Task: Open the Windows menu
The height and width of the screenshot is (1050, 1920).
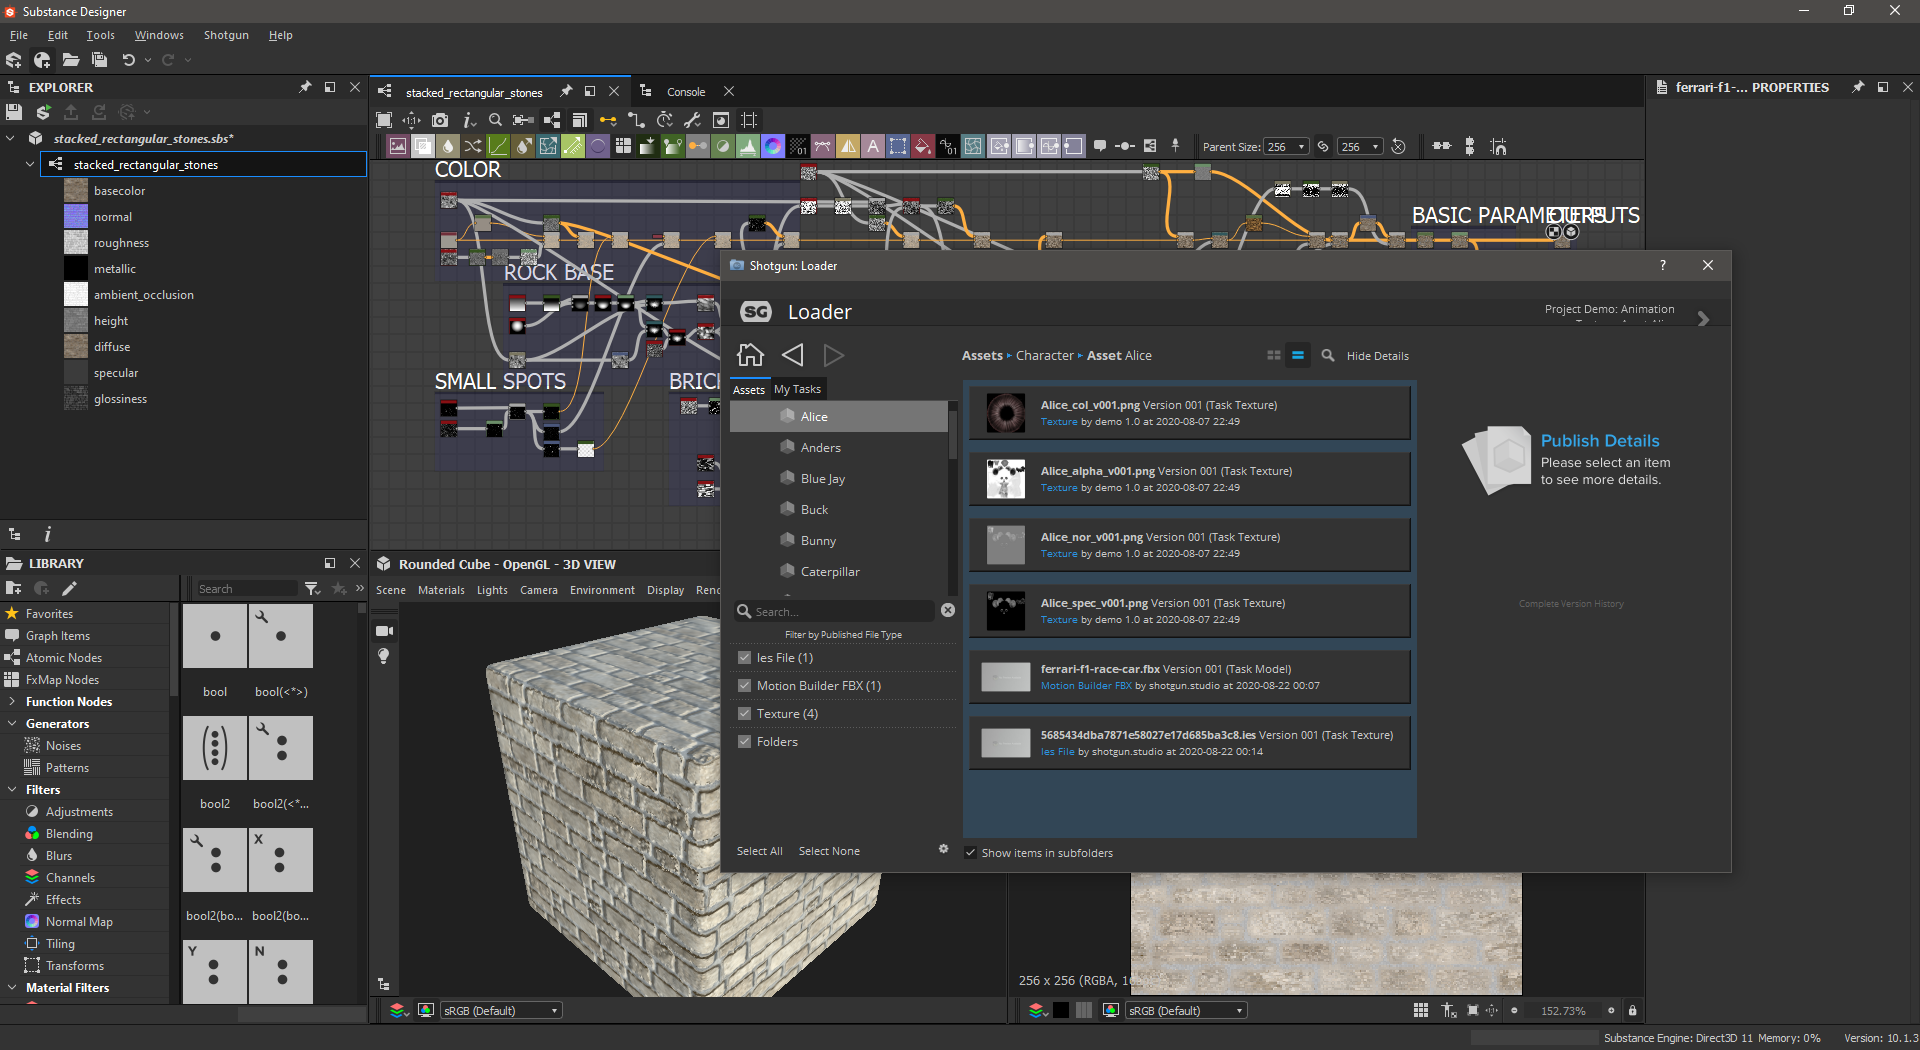Action: 159,35
